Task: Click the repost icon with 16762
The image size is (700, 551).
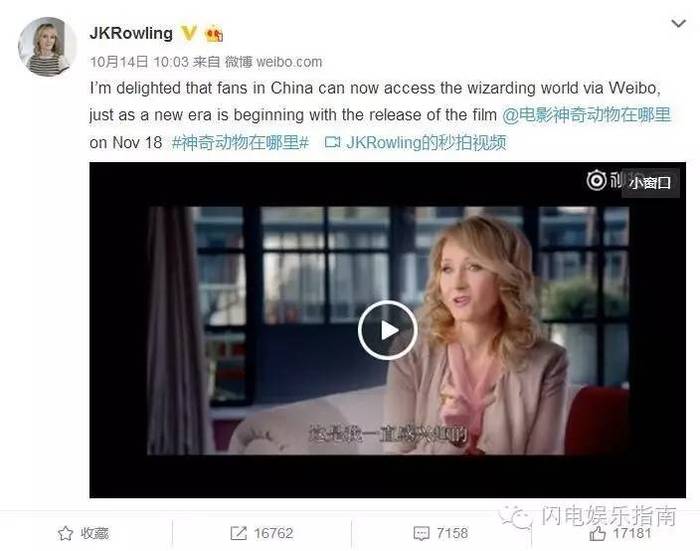Action: (x=238, y=533)
